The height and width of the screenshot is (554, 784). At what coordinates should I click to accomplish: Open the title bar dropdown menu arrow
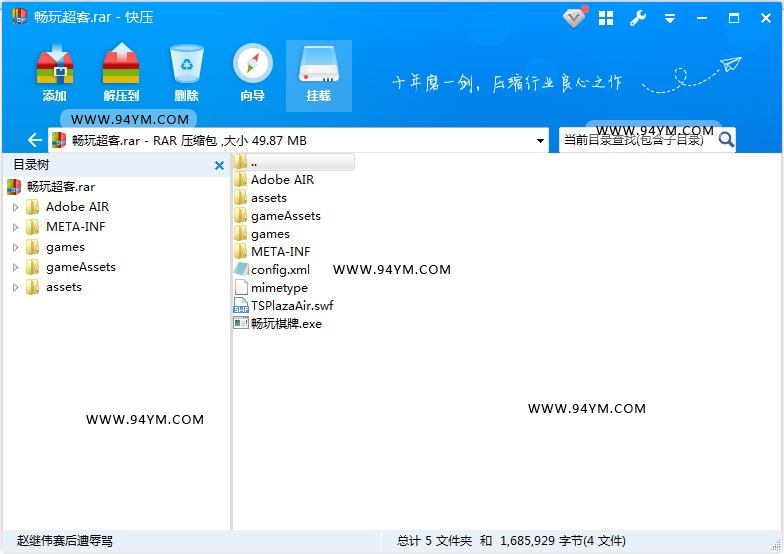pyautogui.click(x=670, y=19)
